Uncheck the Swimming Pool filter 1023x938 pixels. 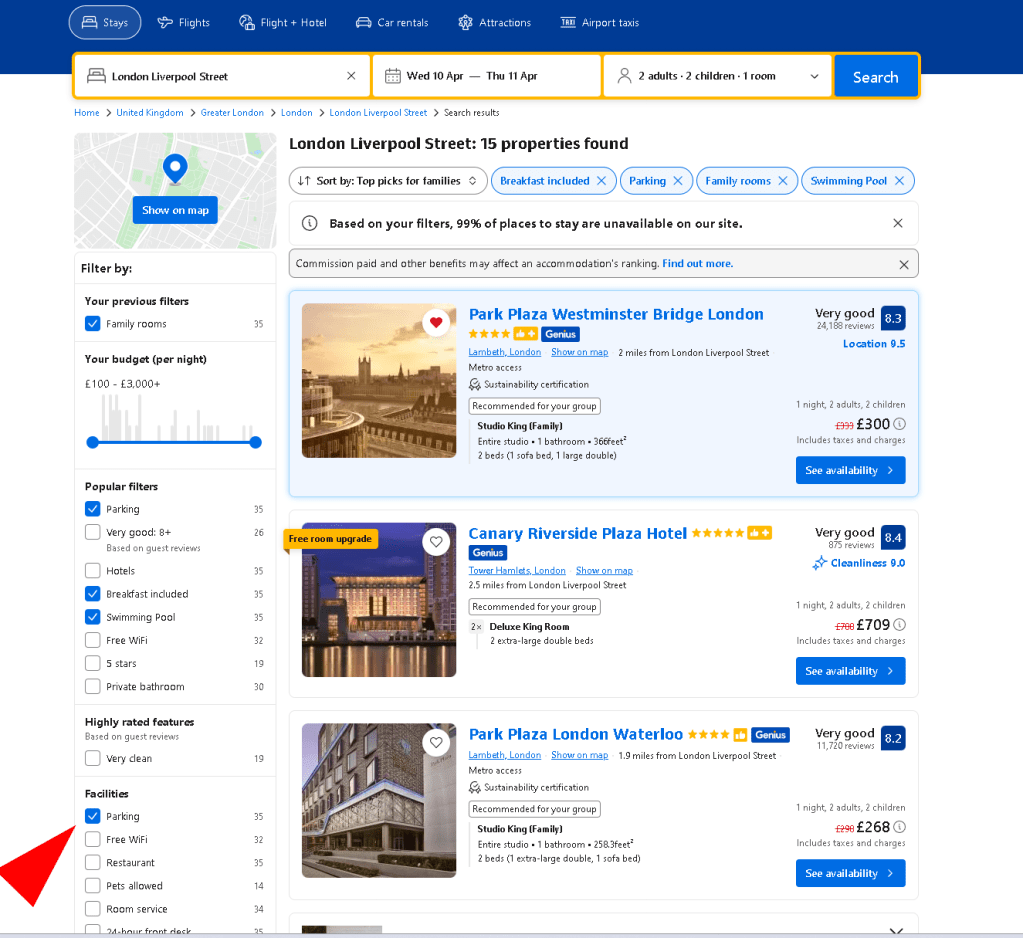[x=93, y=617]
